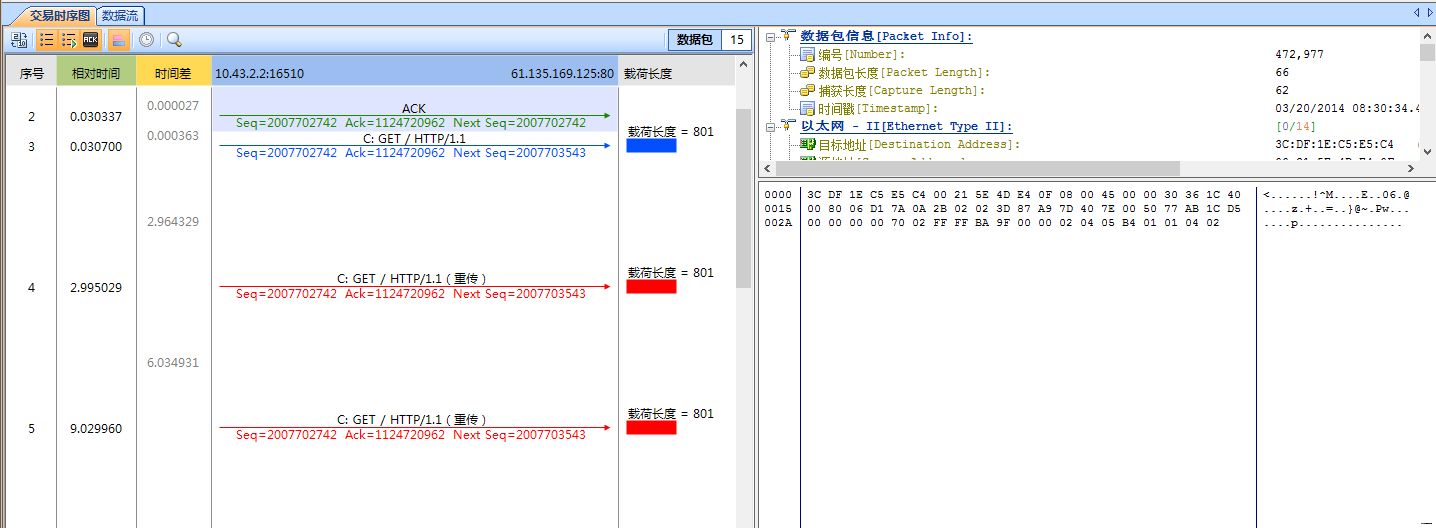This screenshot has width=1436, height=528.
Task: Select the 时间戳[Timestamp] tree item
Action: (x=878, y=108)
